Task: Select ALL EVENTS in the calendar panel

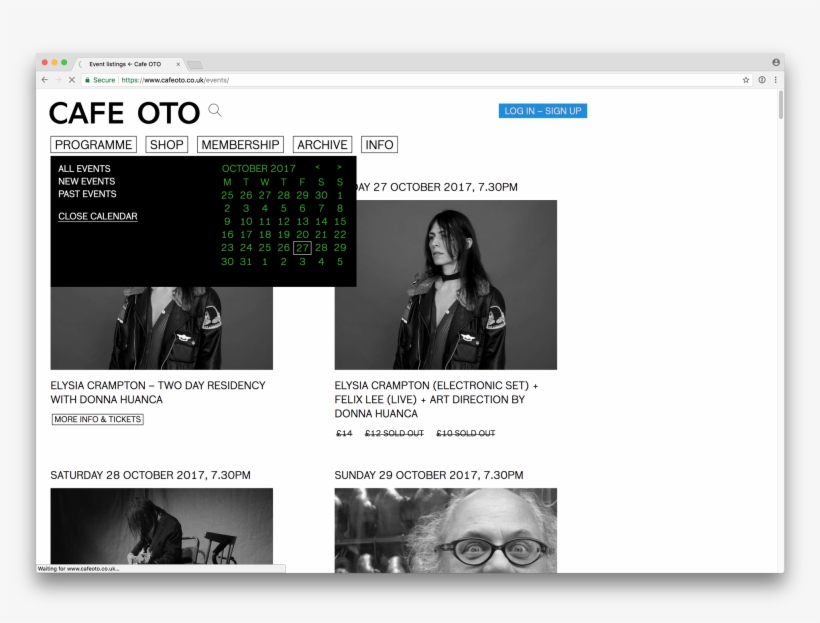Action: [x=84, y=168]
